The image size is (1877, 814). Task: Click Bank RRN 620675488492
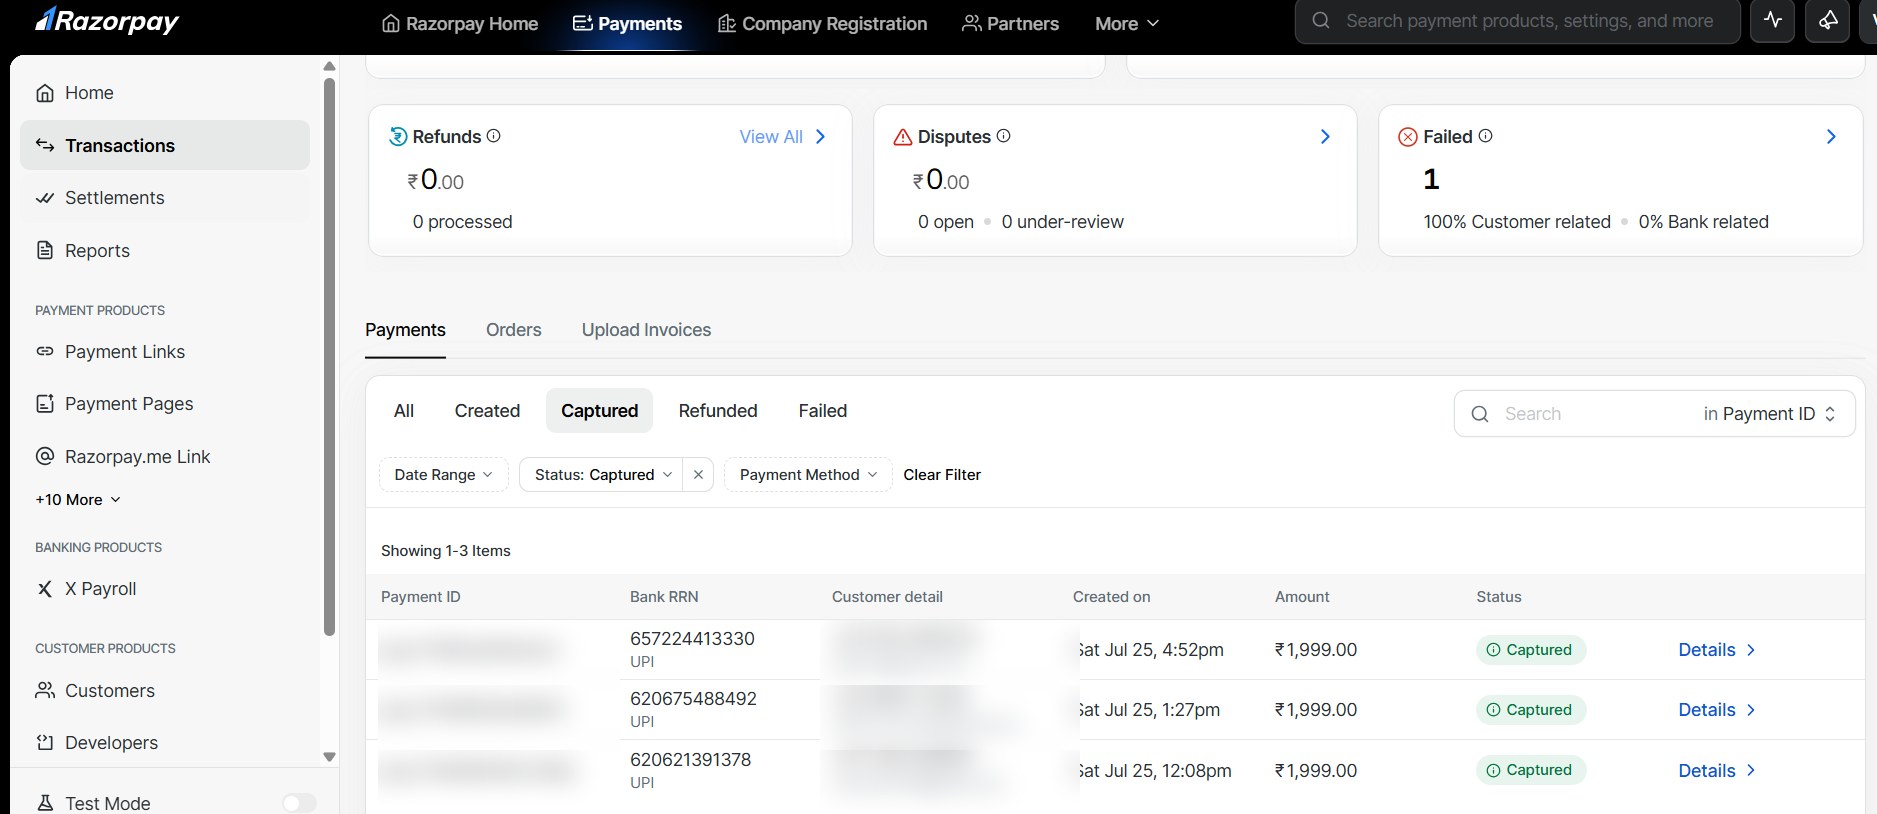(693, 699)
